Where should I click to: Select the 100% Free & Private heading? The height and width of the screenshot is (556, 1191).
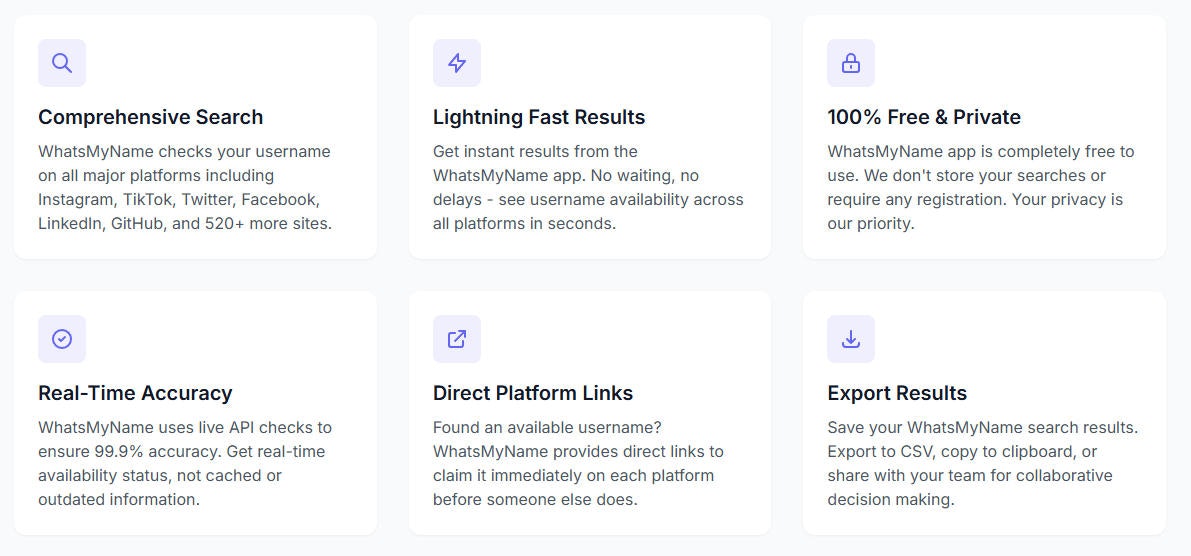[924, 117]
